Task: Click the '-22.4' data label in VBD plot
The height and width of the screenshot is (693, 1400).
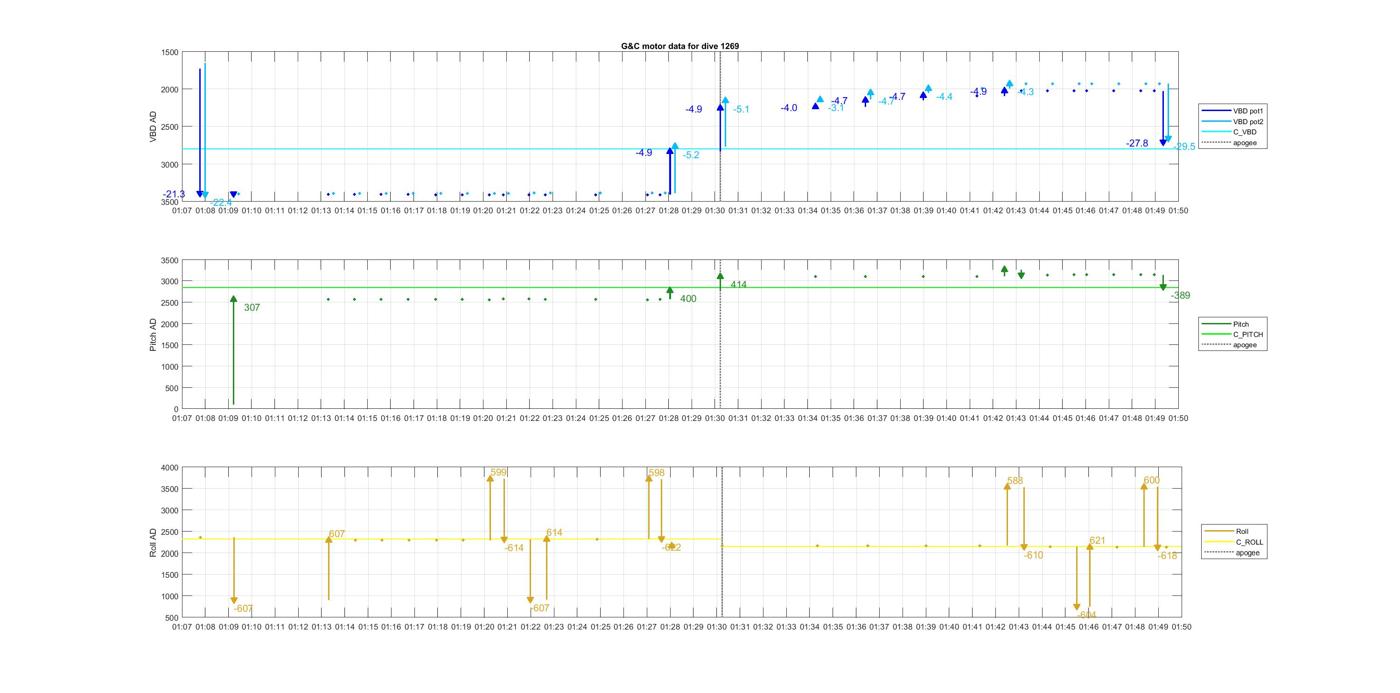Action: click(221, 203)
